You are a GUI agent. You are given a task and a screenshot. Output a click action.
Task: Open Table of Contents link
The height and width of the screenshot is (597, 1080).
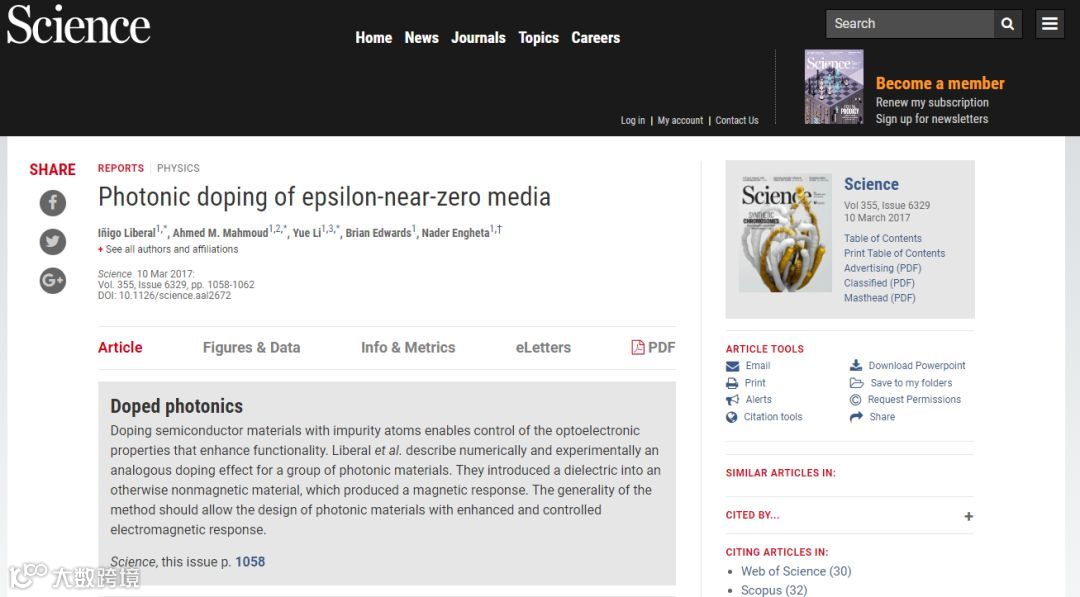pyautogui.click(x=882, y=238)
